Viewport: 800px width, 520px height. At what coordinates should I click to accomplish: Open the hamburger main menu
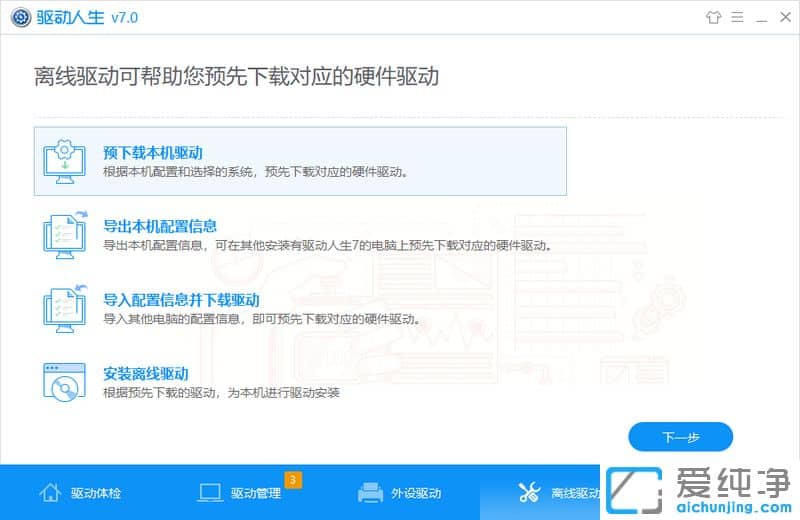736,16
